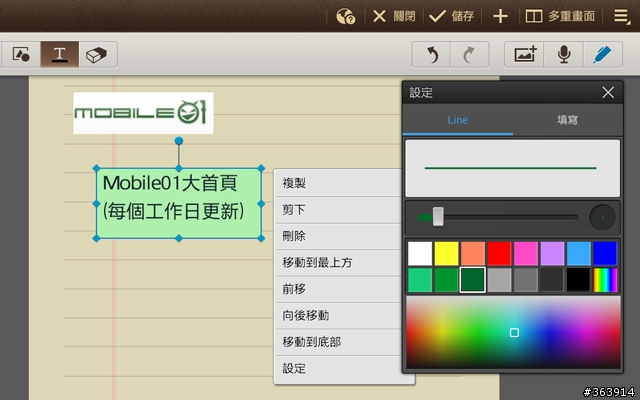Screen dimensions: 640x400
Task: Insert an image with picture-plus icon
Action: [x=524, y=54]
